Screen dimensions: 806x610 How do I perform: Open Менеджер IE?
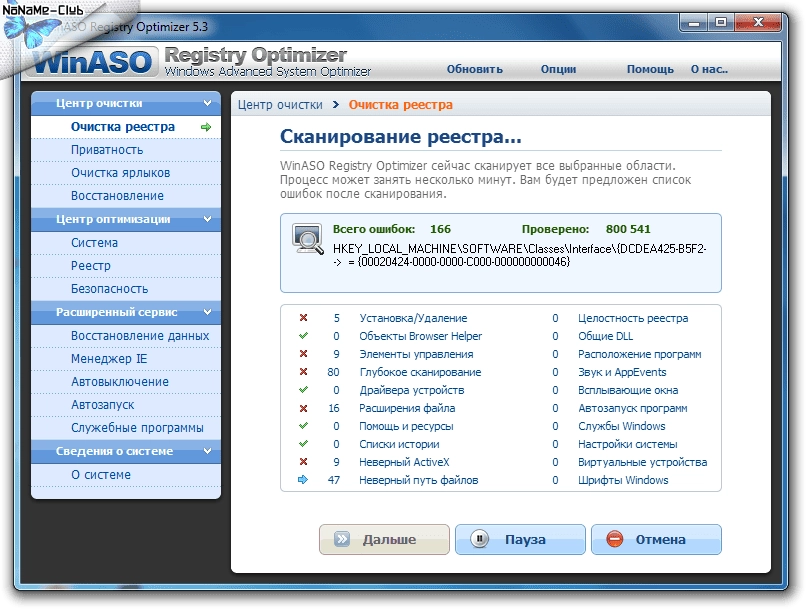[x=126, y=359]
